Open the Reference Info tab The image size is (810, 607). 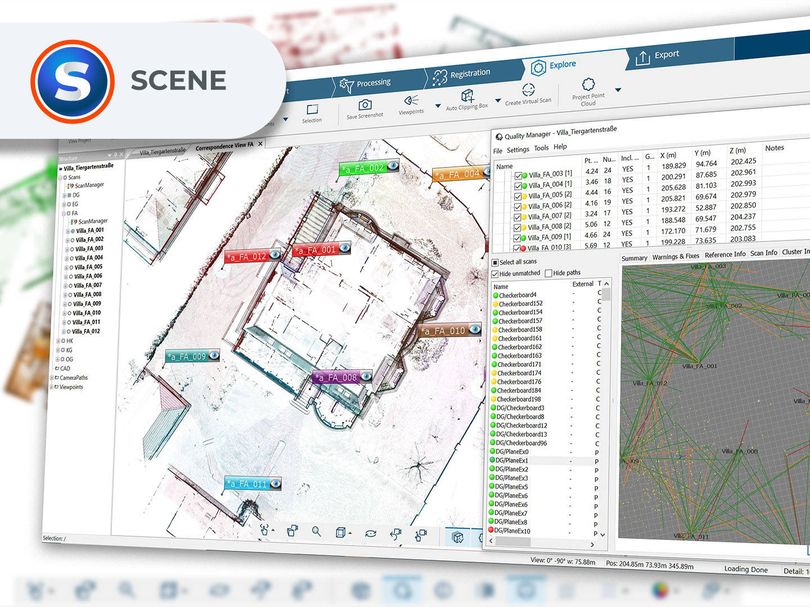(x=725, y=254)
